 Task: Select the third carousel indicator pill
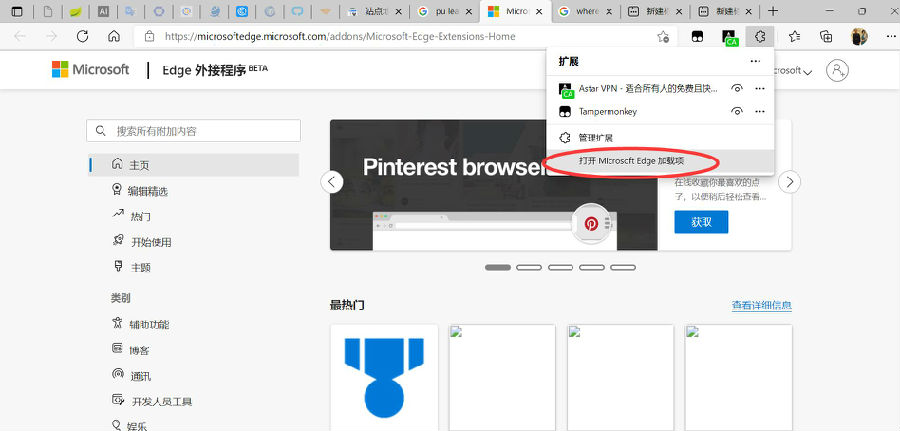560,267
